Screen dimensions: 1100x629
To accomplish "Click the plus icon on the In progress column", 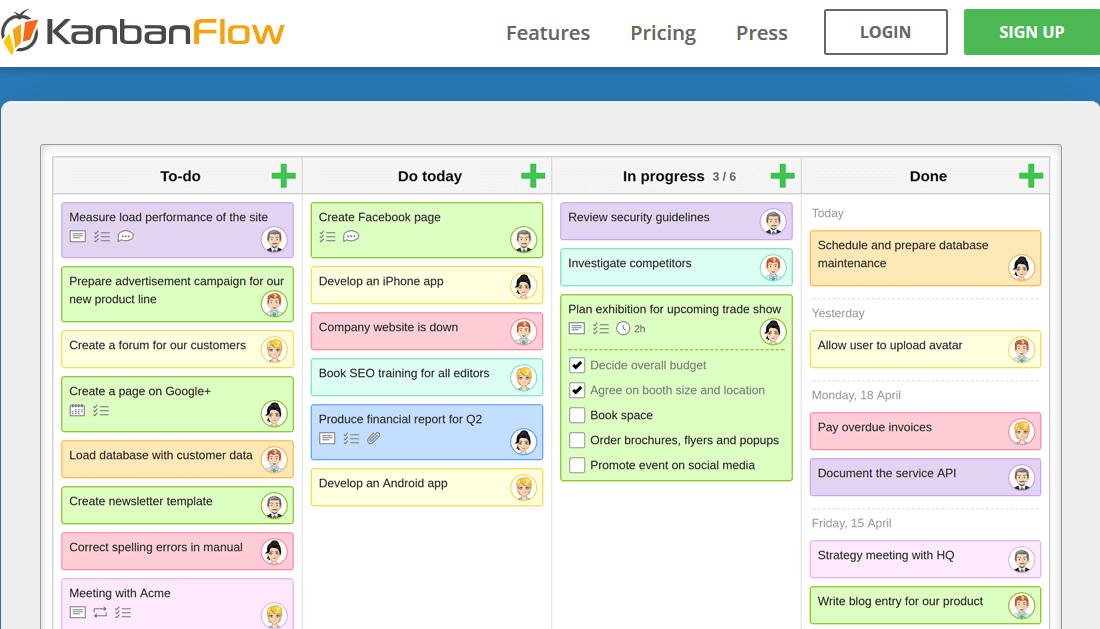I will [x=782, y=176].
